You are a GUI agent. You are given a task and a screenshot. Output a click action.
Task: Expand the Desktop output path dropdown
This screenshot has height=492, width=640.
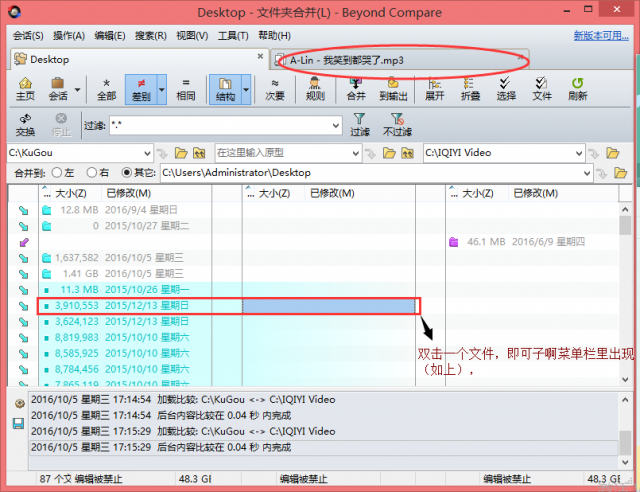(x=587, y=173)
